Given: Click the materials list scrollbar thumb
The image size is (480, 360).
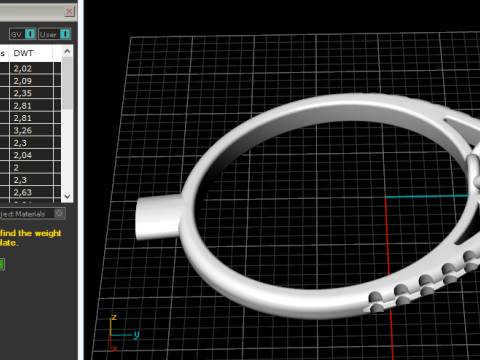Looking at the screenshot, I should click(67, 83).
